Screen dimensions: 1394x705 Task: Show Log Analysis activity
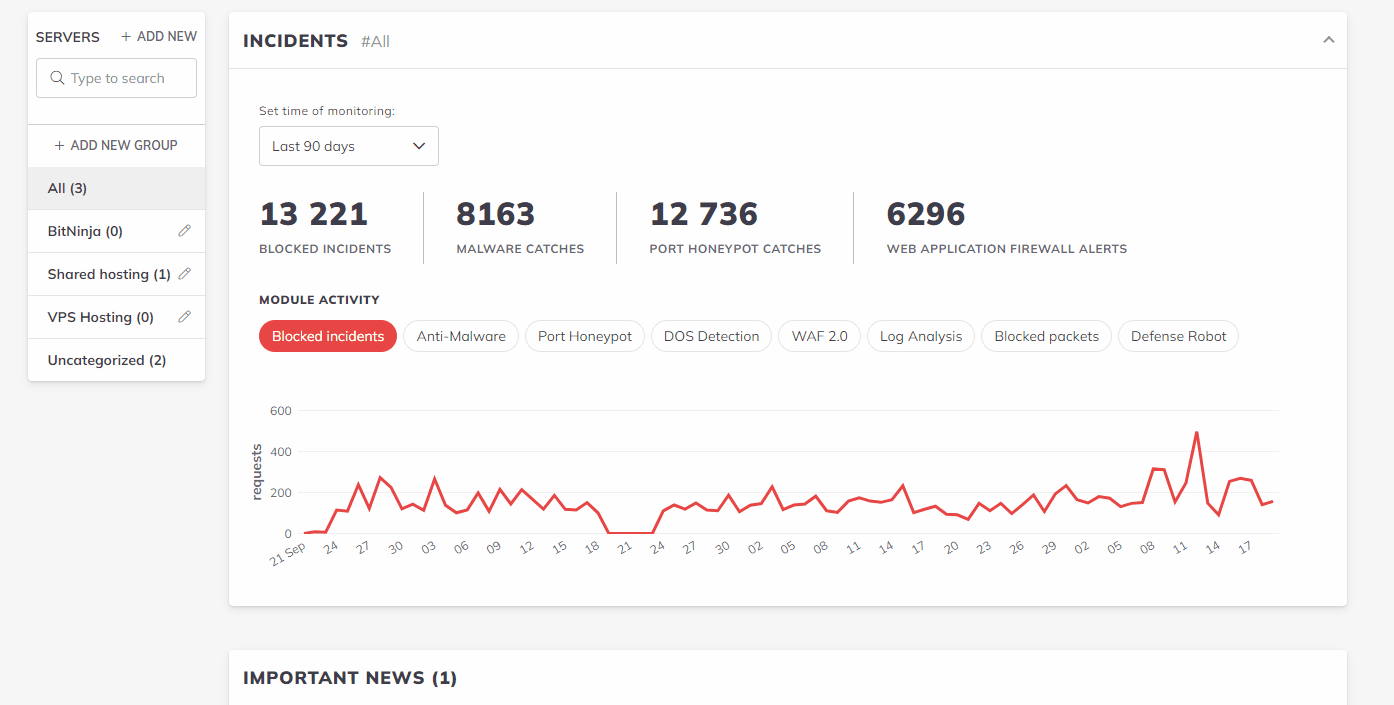(921, 337)
